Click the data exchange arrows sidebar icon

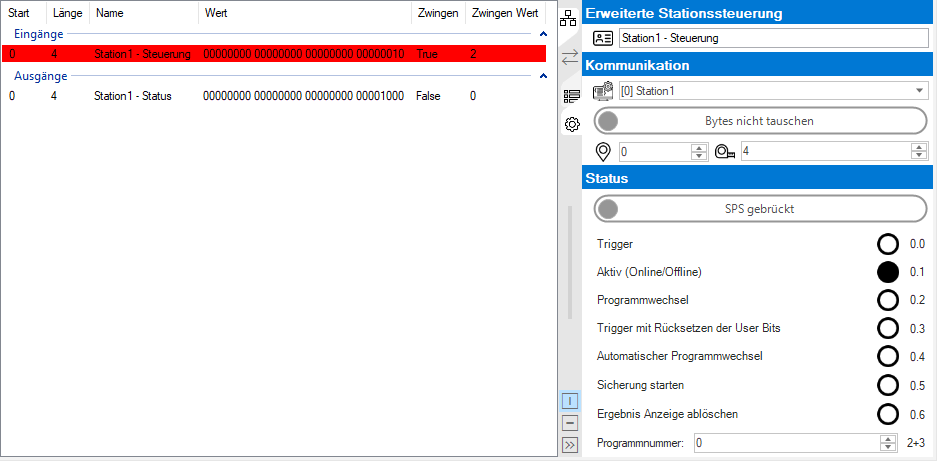pyautogui.click(x=570, y=57)
